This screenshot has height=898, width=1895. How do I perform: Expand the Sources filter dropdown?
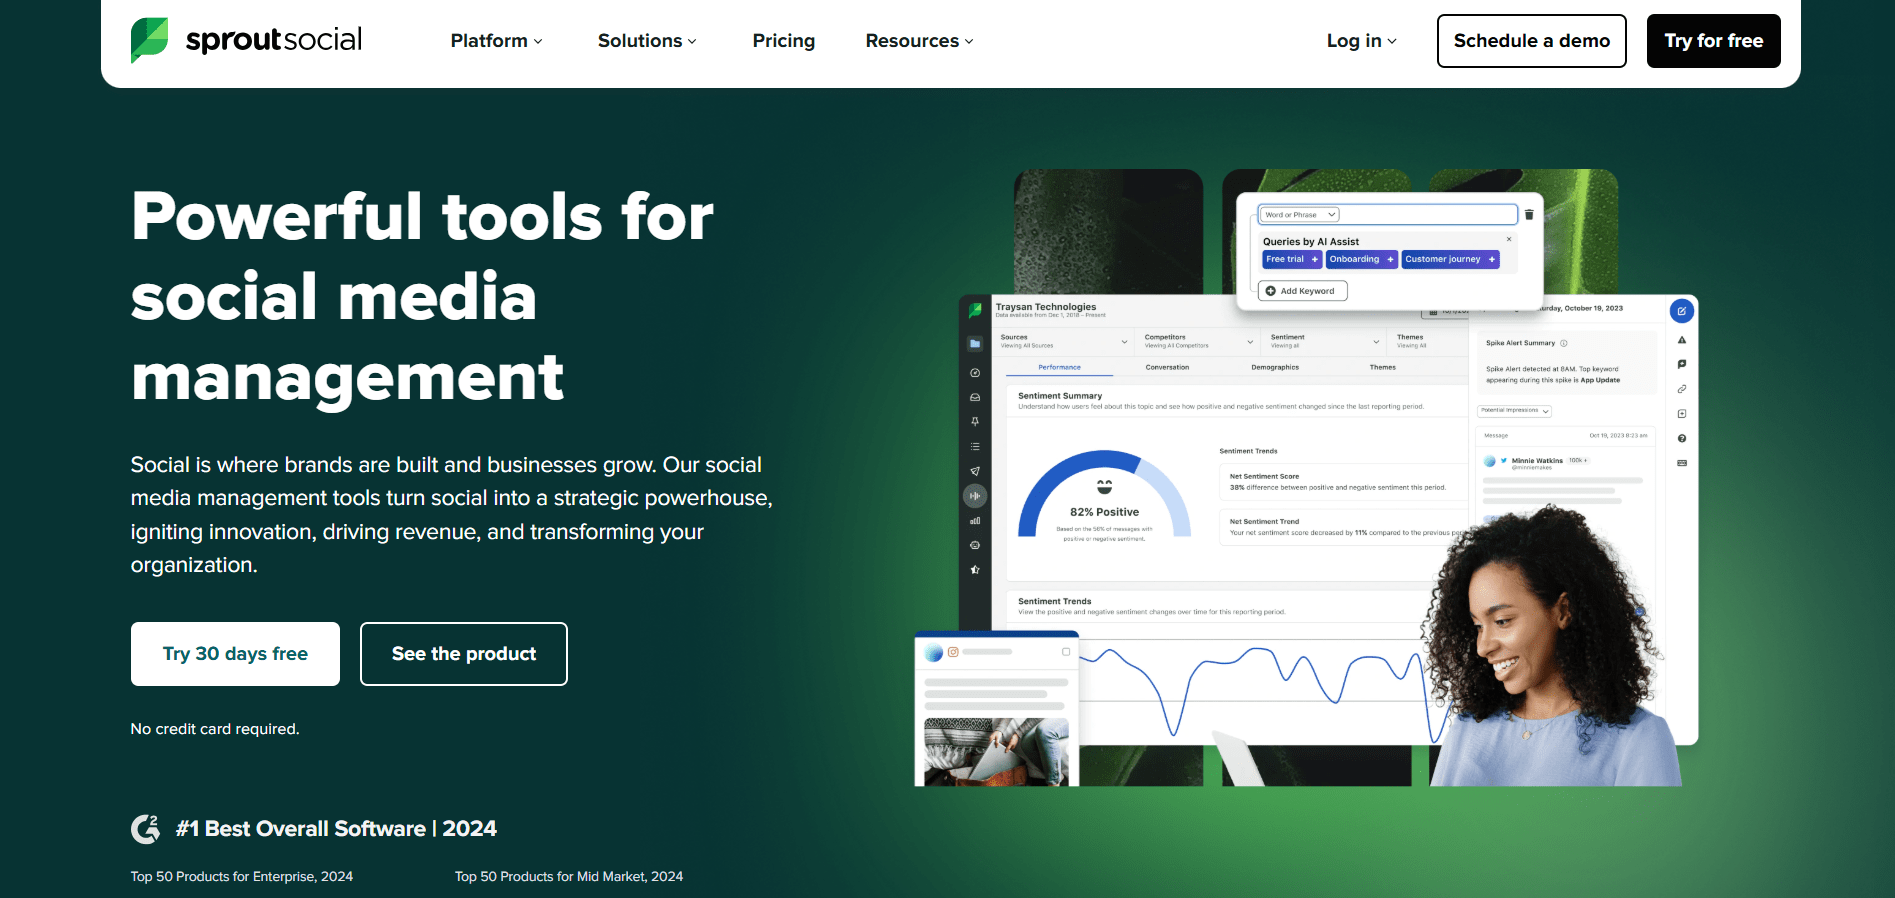1065,341
